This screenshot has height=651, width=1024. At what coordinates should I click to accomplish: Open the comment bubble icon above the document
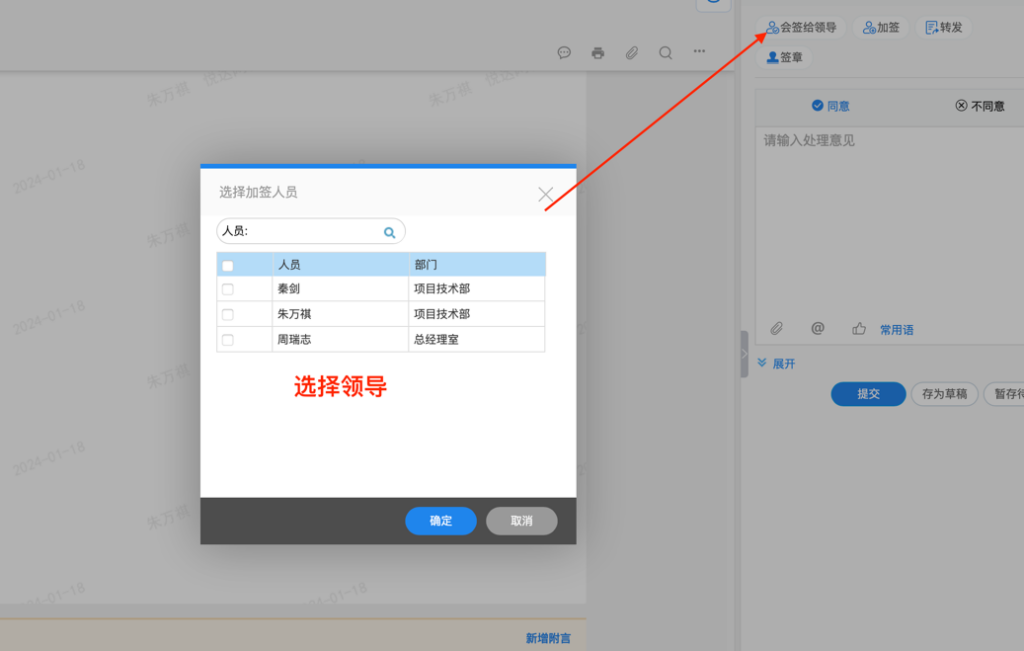tap(564, 53)
